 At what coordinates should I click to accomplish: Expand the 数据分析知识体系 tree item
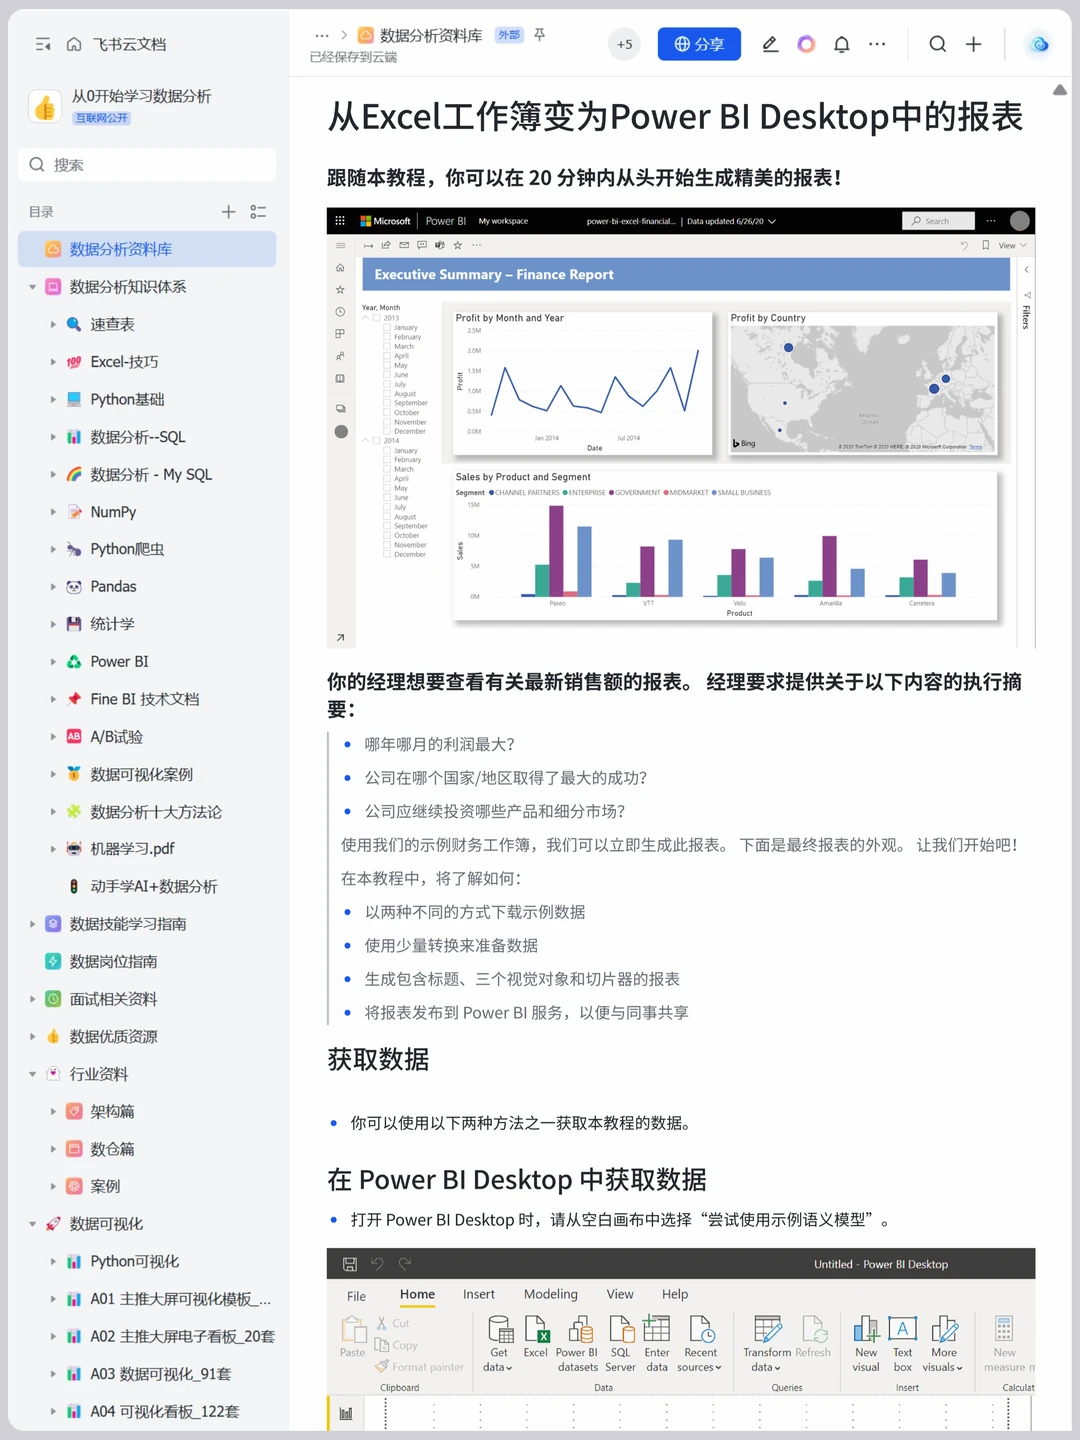click(x=33, y=287)
